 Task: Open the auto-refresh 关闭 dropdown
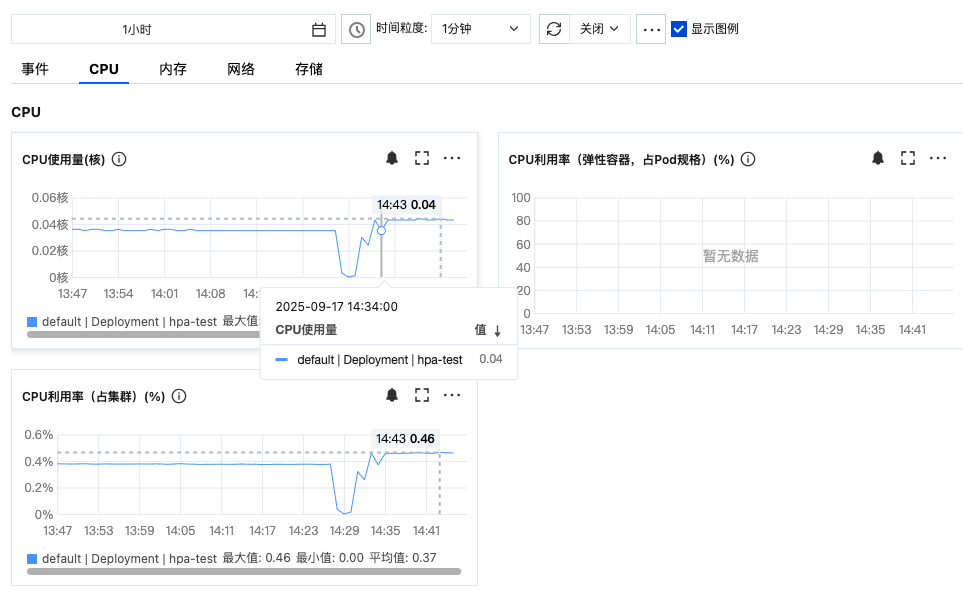click(x=600, y=29)
